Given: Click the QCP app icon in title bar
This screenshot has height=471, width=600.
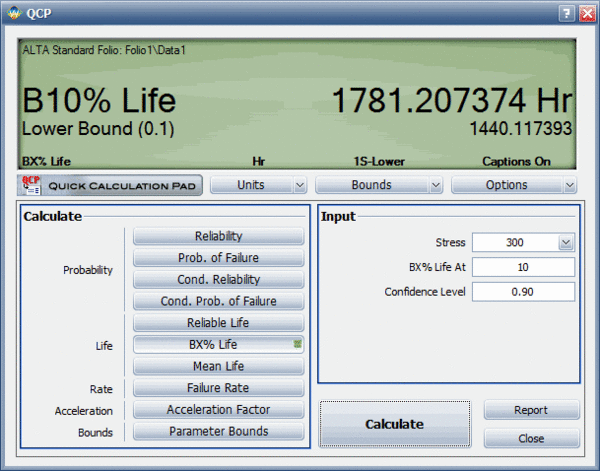Looking at the screenshot, I should pyautogui.click(x=14, y=13).
